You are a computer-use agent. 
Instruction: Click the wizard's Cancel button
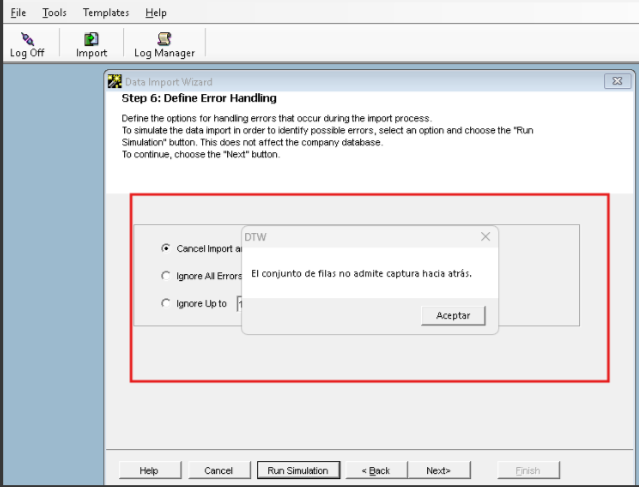click(218, 470)
